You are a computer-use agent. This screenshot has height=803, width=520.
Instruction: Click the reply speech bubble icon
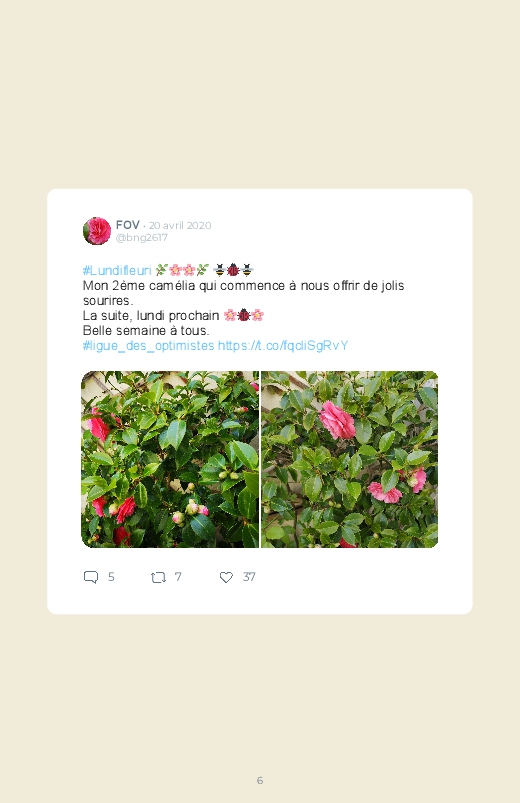pyautogui.click(x=91, y=577)
